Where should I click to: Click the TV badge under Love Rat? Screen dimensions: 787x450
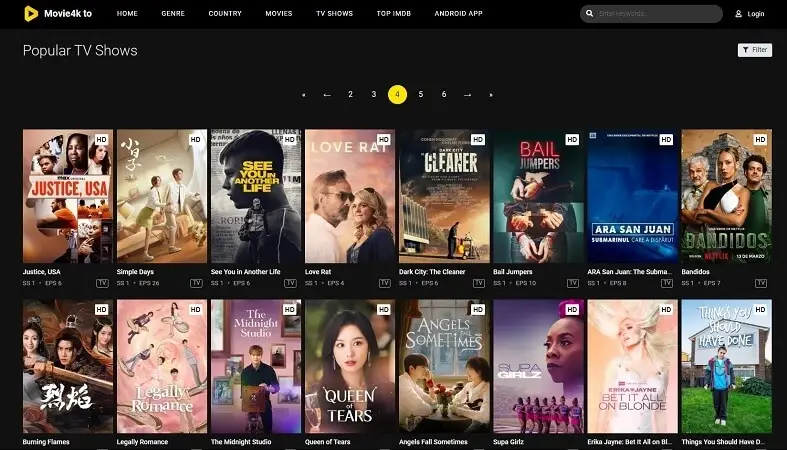pyautogui.click(x=384, y=283)
